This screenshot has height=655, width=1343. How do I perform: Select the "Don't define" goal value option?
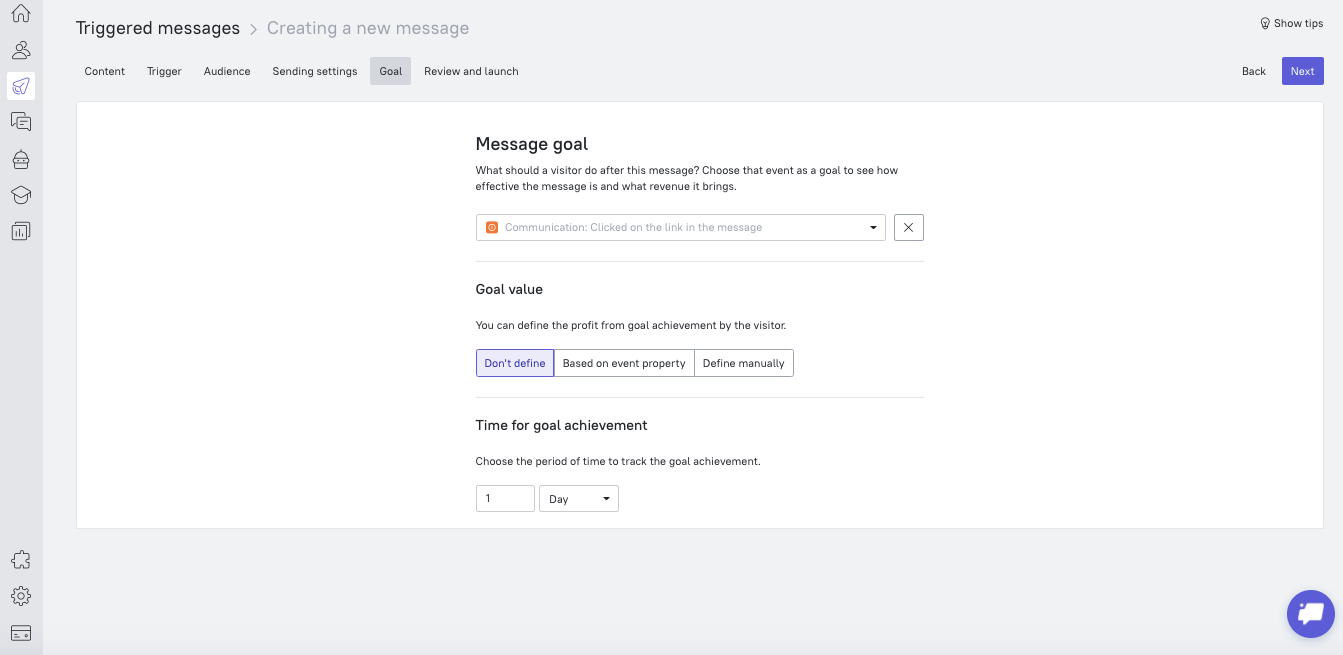tap(515, 363)
